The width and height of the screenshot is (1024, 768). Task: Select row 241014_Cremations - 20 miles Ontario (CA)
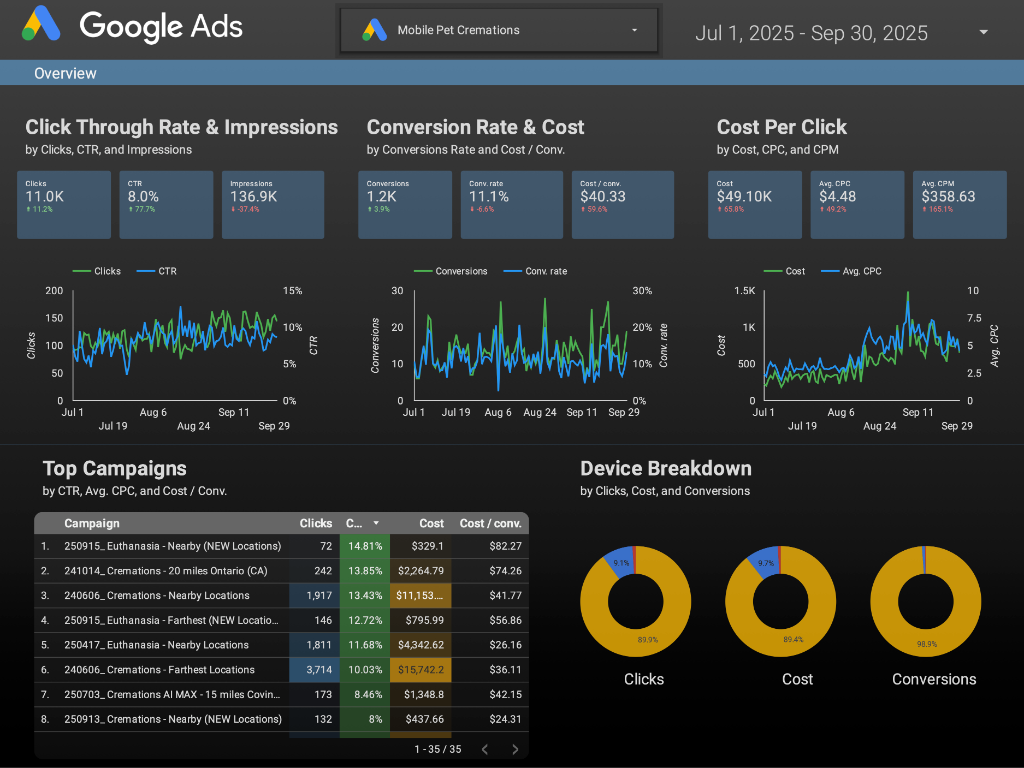click(x=281, y=571)
